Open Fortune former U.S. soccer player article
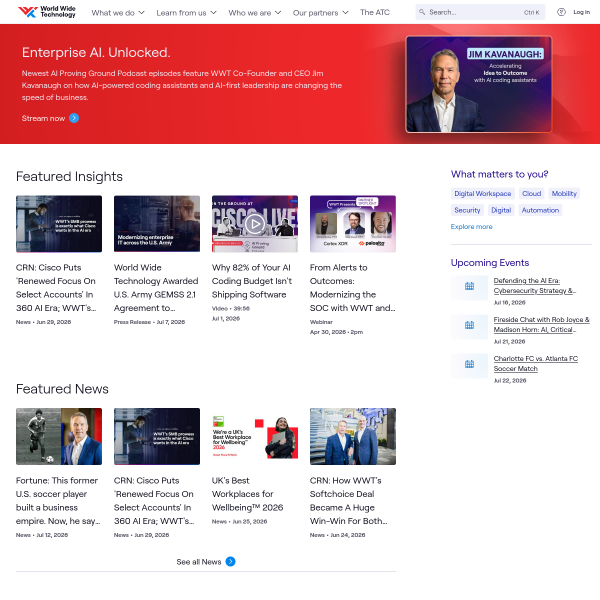The image size is (600, 600). pos(58,501)
